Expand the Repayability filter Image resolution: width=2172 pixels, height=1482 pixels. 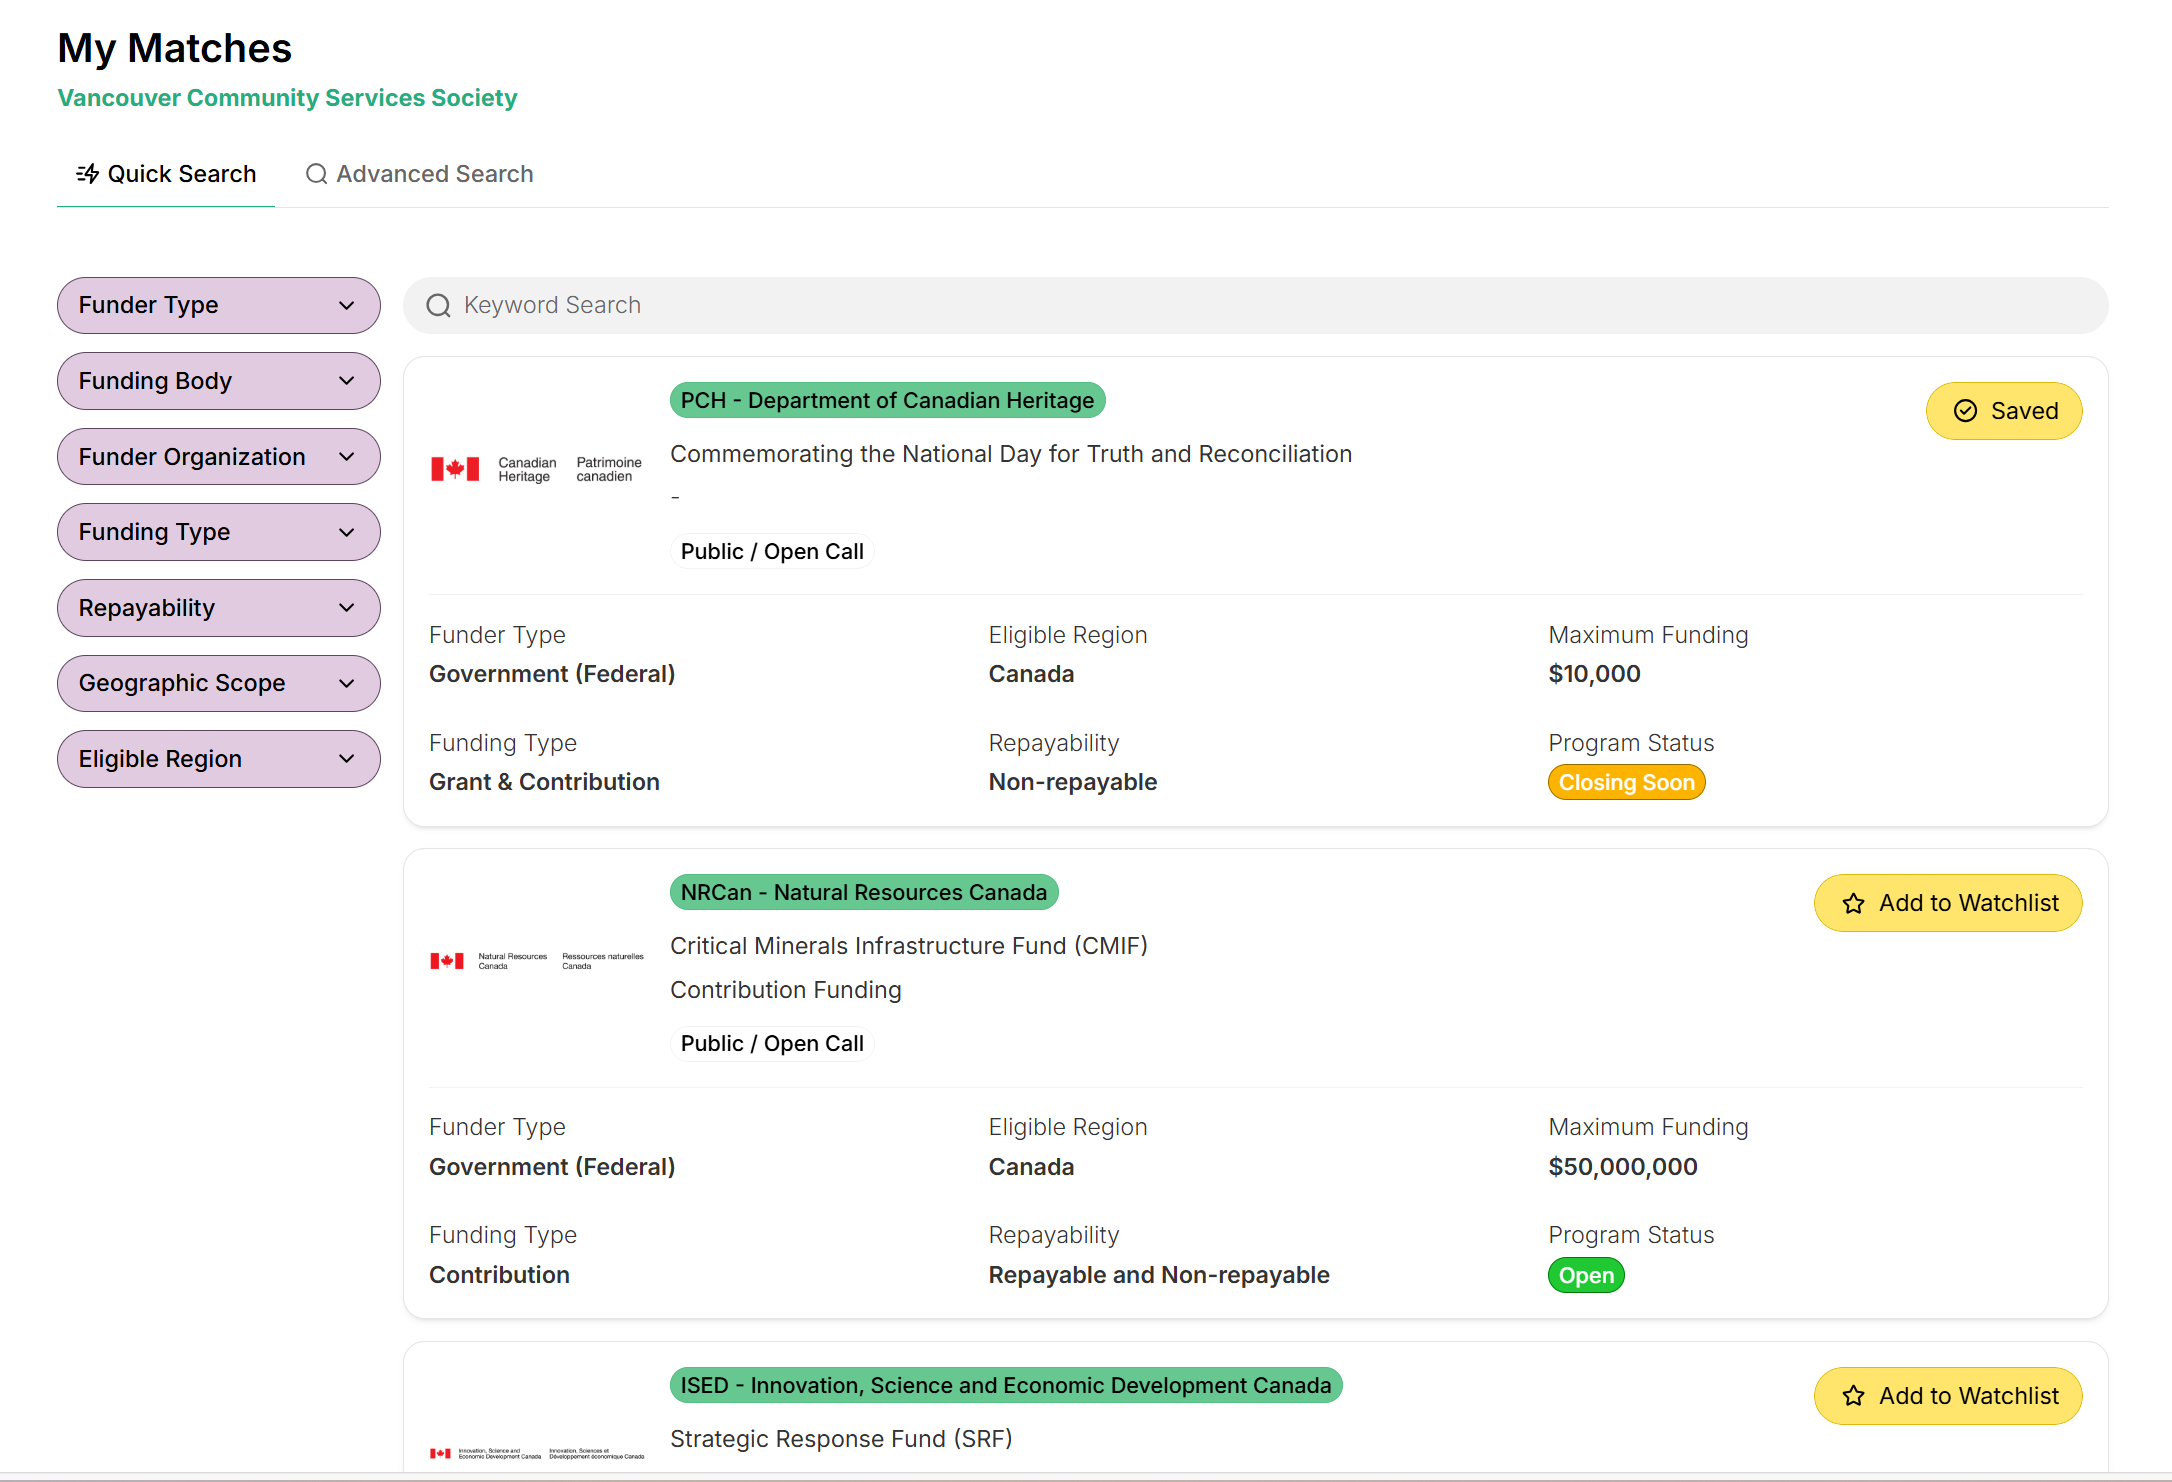[218, 608]
